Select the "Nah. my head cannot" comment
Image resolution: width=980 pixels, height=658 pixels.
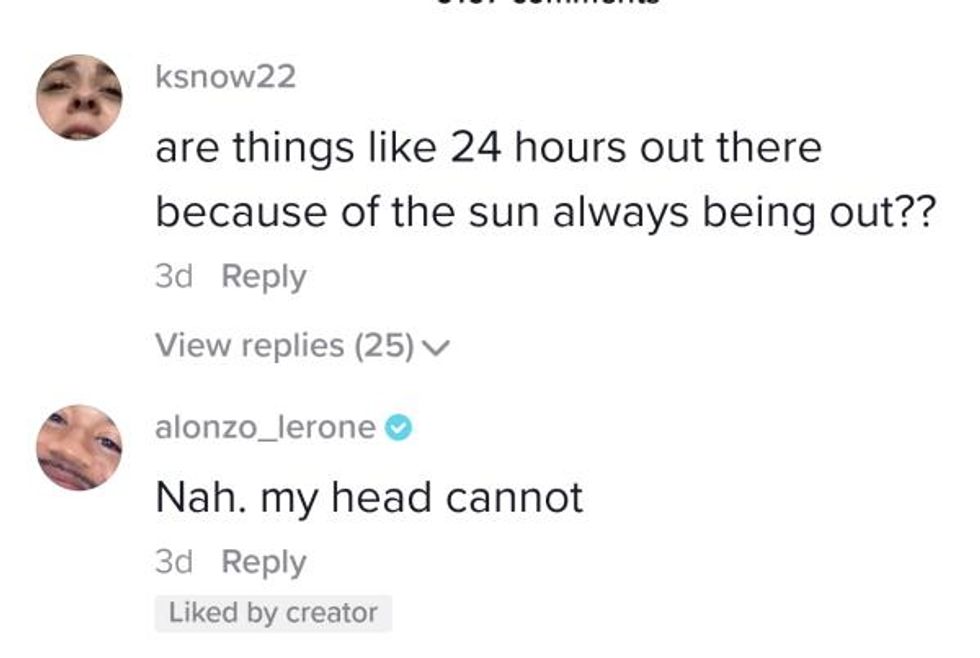pyautogui.click(x=369, y=497)
